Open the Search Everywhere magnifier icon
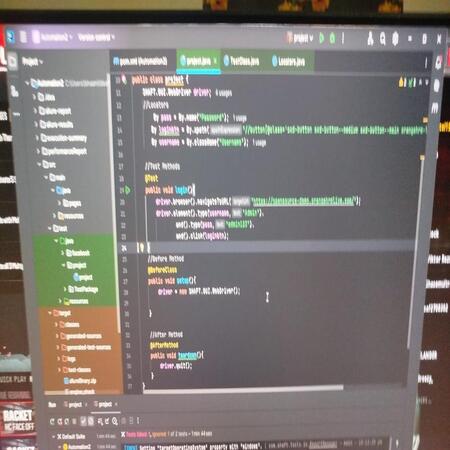 tap(383, 39)
